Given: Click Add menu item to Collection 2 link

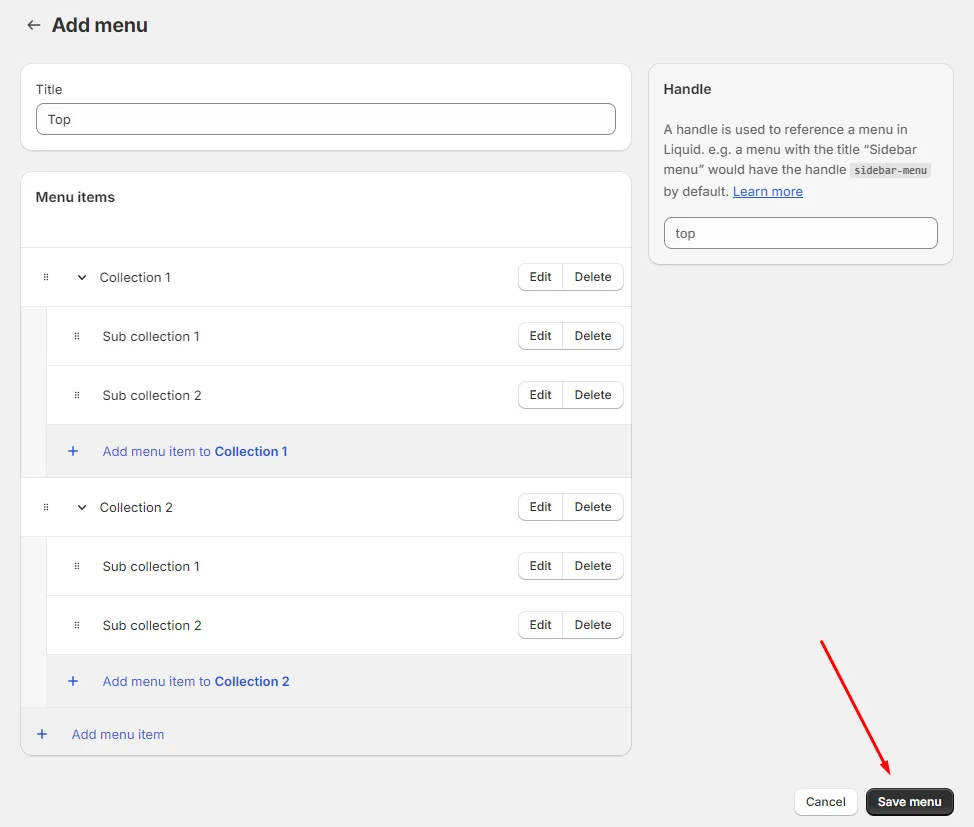Looking at the screenshot, I should pyautogui.click(x=196, y=682).
